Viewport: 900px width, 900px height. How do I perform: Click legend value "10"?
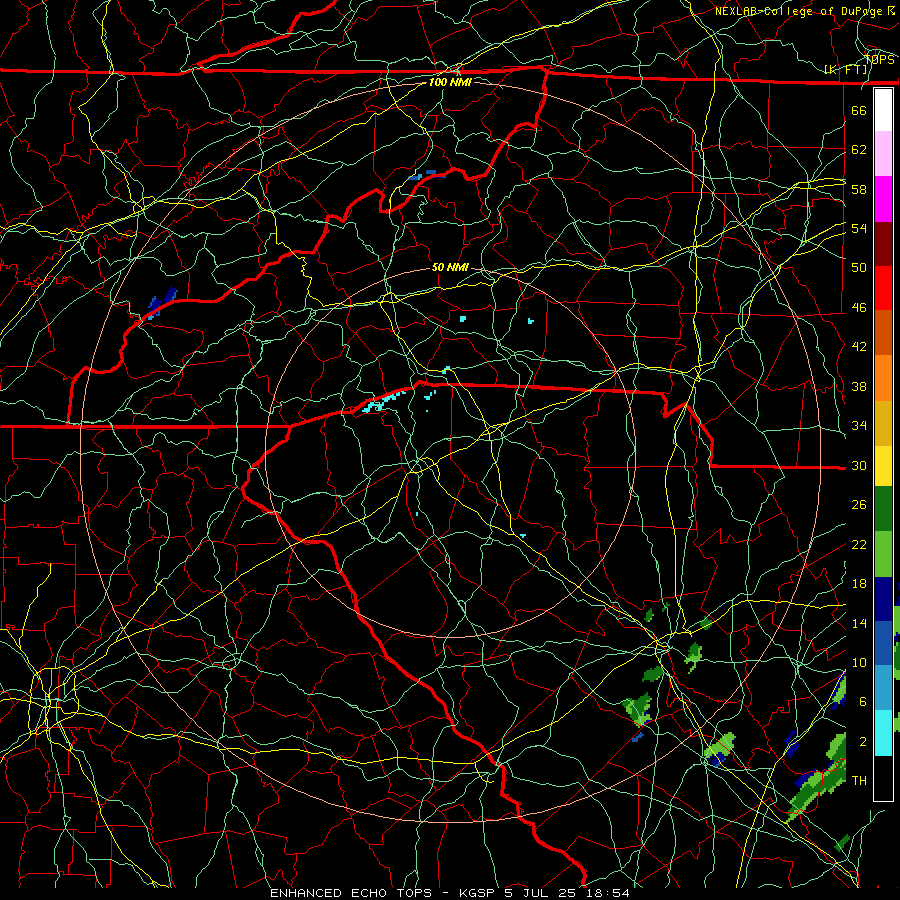coord(859,662)
